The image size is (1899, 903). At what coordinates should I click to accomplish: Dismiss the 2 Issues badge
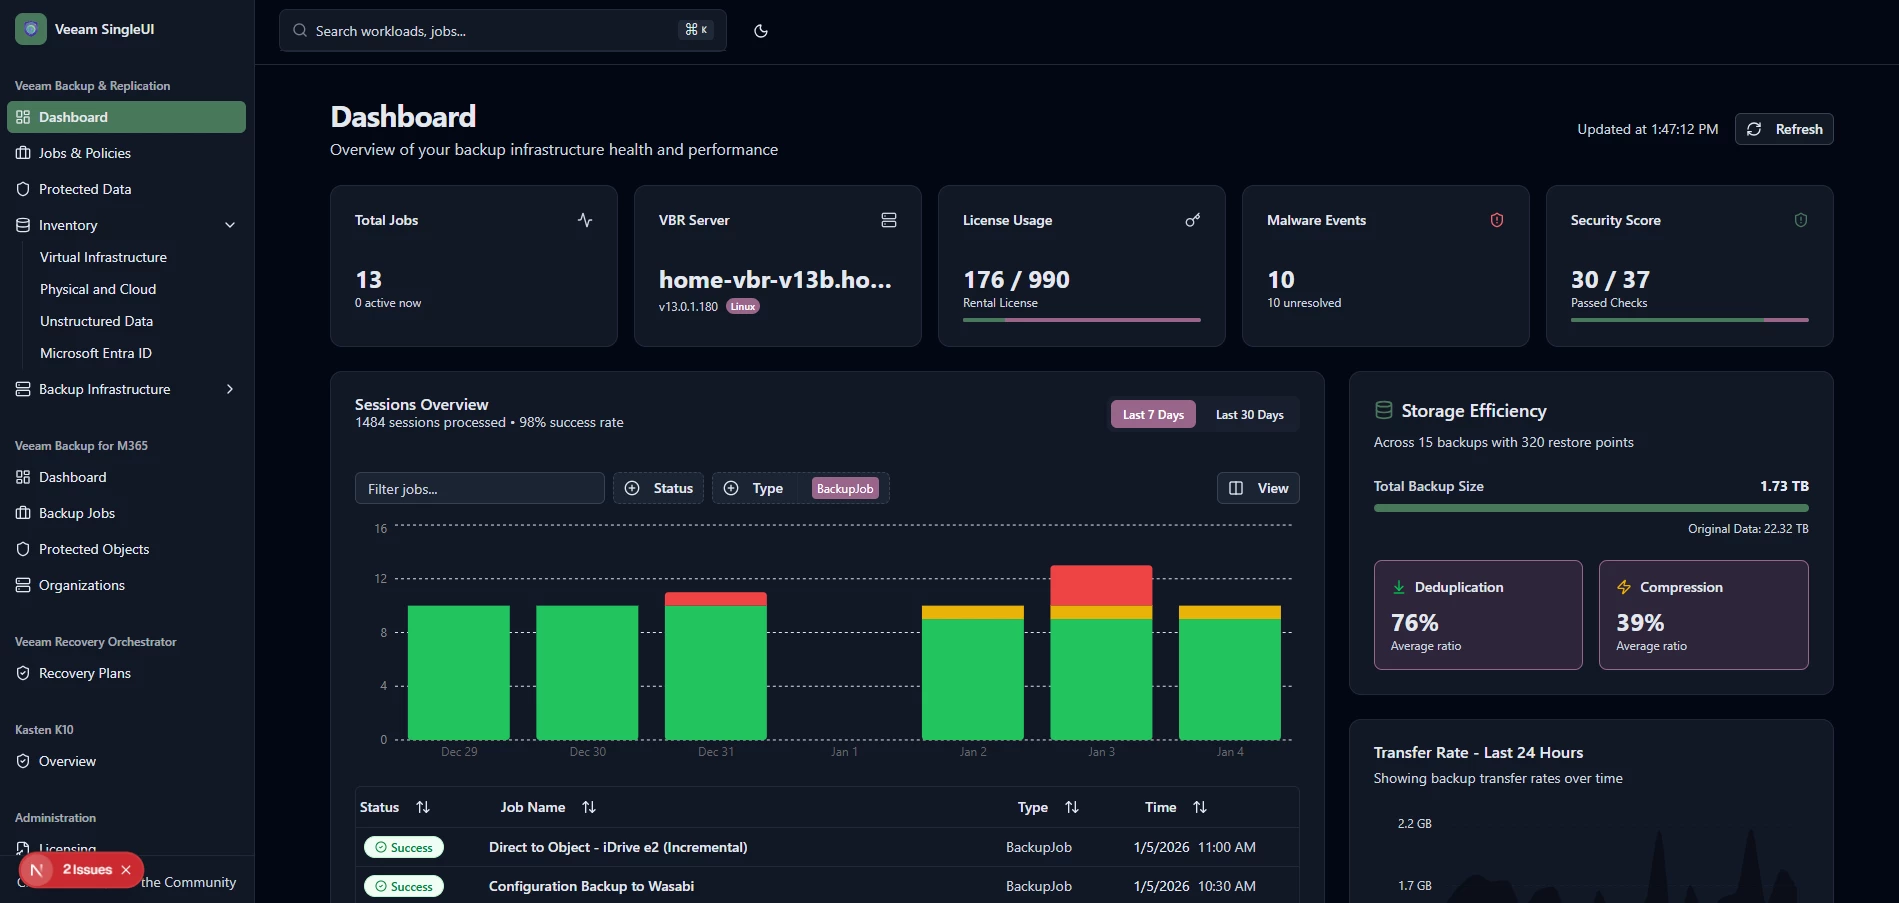126,870
